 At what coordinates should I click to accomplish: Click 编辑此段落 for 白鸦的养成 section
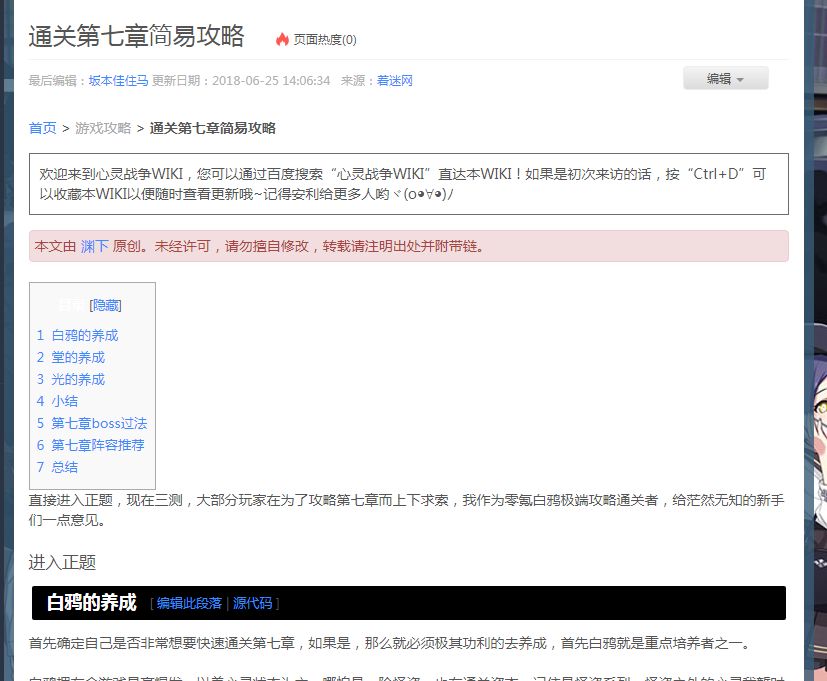click(x=189, y=603)
